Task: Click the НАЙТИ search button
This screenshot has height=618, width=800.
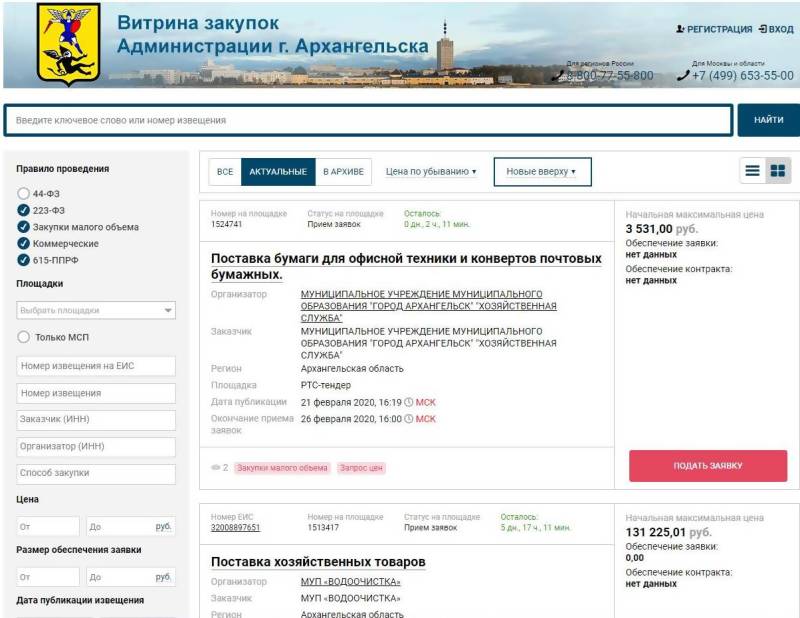Action: (768, 120)
